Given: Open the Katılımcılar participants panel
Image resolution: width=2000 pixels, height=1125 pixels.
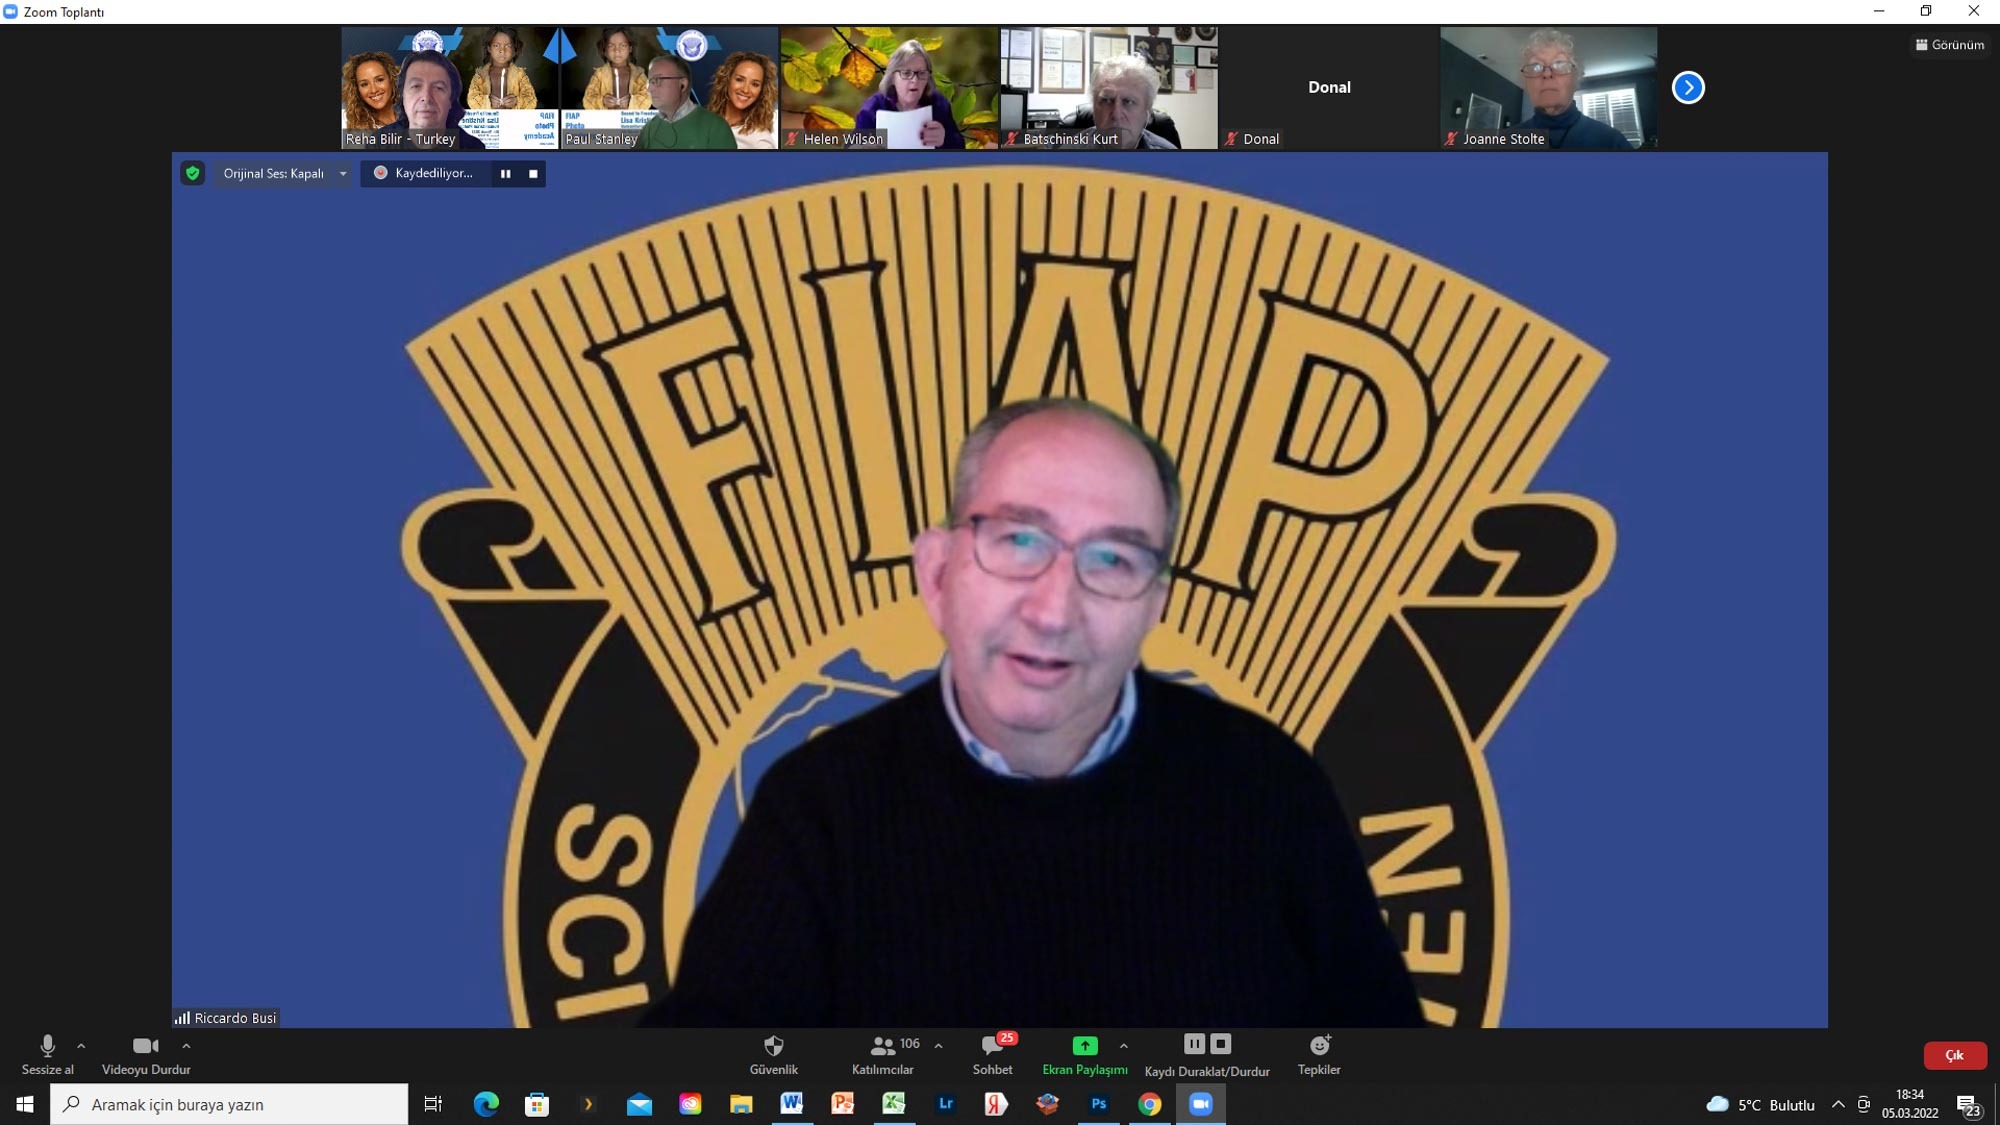Looking at the screenshot, I should [883, 1054].
